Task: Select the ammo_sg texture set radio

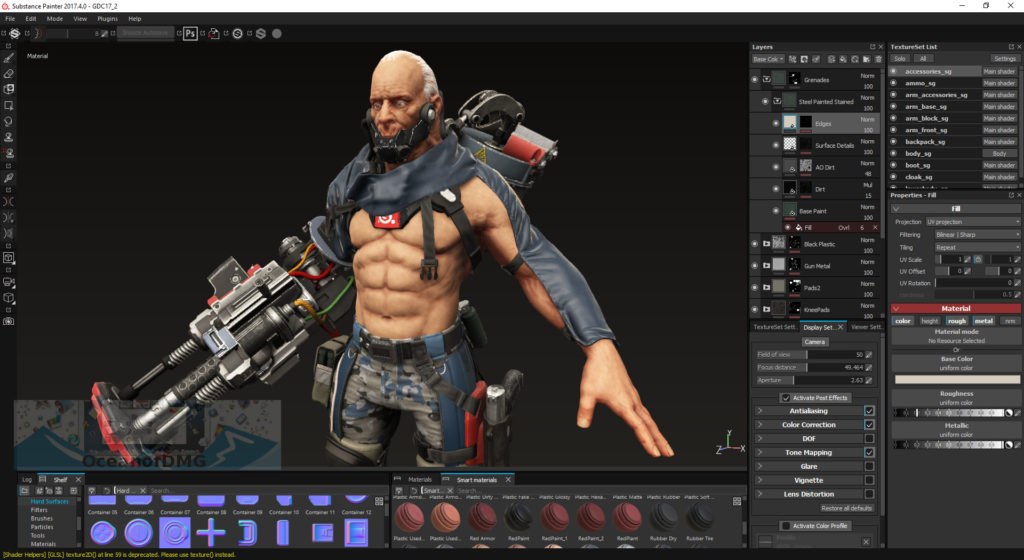Action: tap(894, 83)
